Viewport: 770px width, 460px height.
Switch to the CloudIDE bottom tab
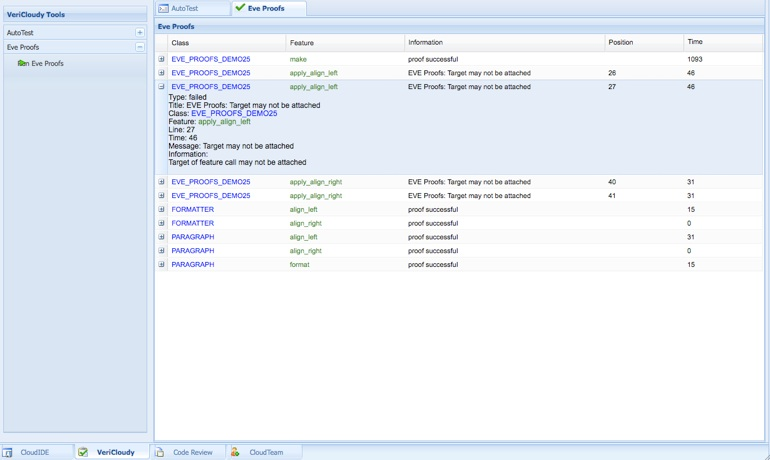(x=37, y=452)
